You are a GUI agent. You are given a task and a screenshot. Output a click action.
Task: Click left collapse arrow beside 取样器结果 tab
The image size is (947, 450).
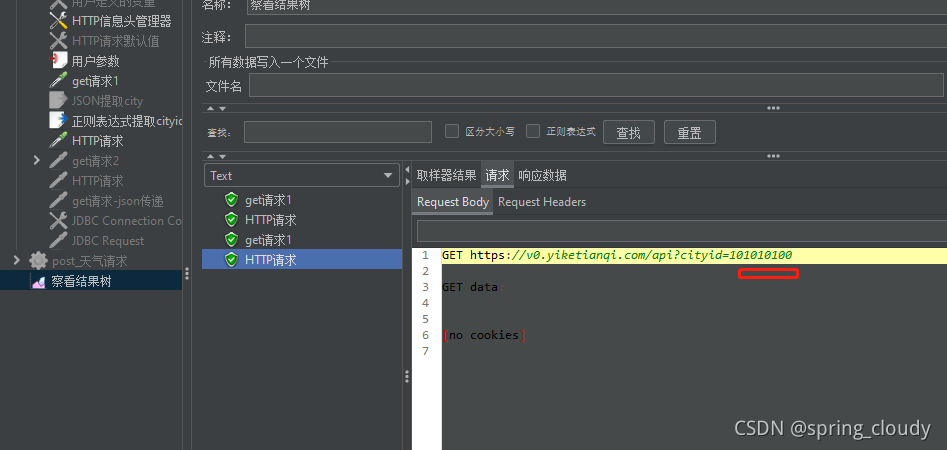click(408, 169)
